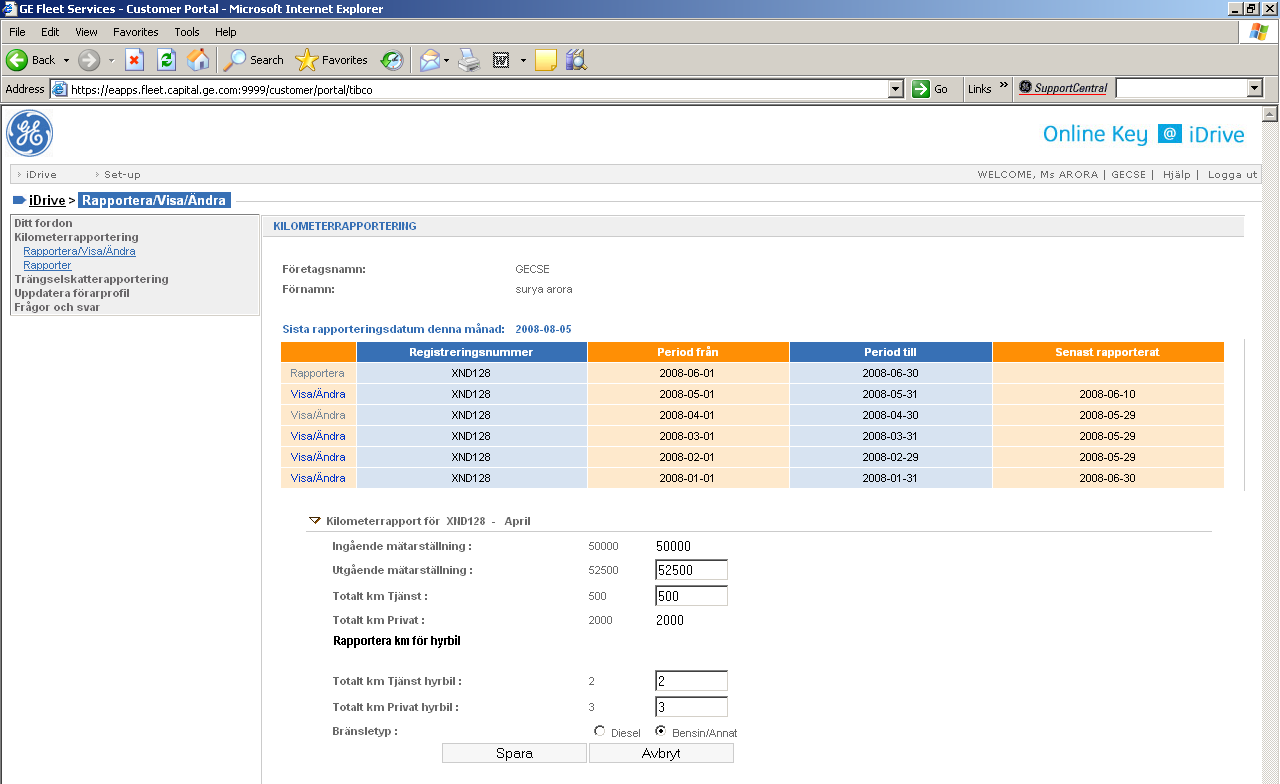Viewport: 1280px width, 784px height.
Task: Click Logga ut link
Action: click(x=1232, y=174)
